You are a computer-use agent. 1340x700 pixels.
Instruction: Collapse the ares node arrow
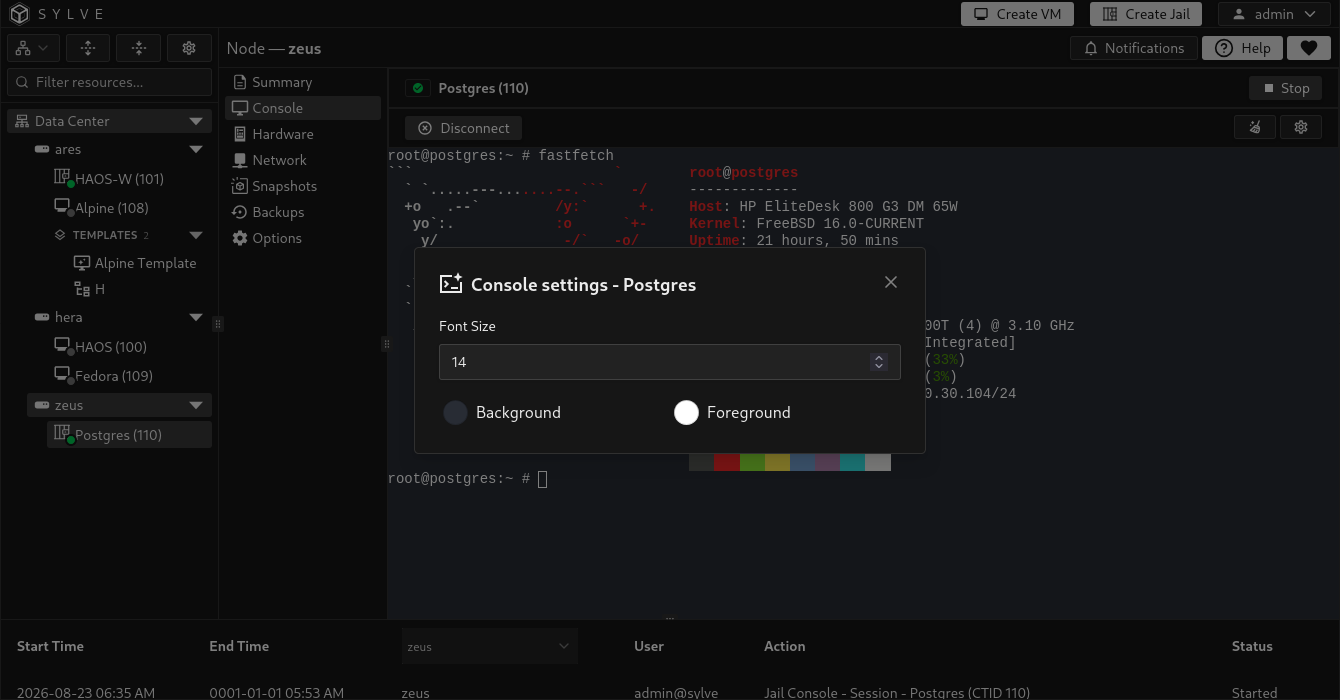[x=196, y=149]
